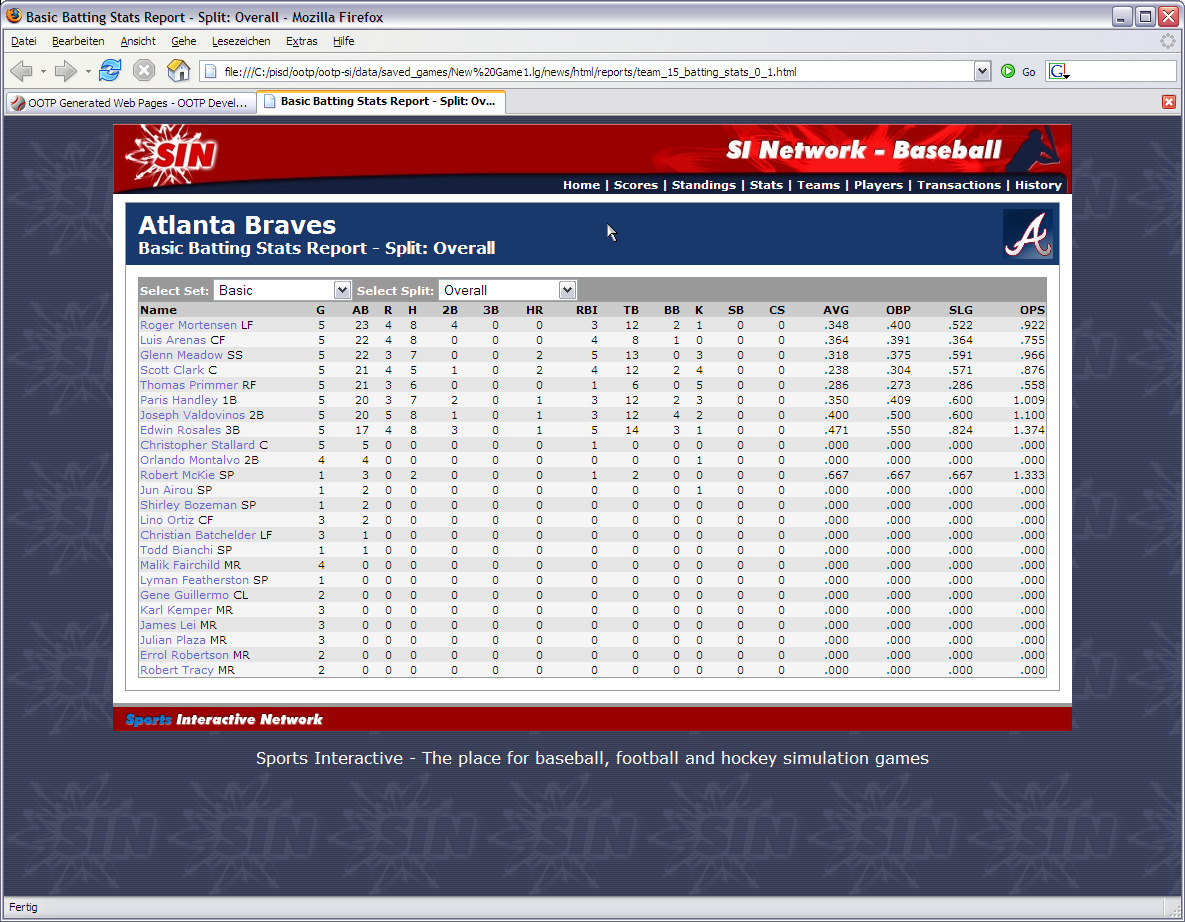Click the Google search engine icon
This screenshot has height=922, width=1185.
click(x=1059, y=72)
